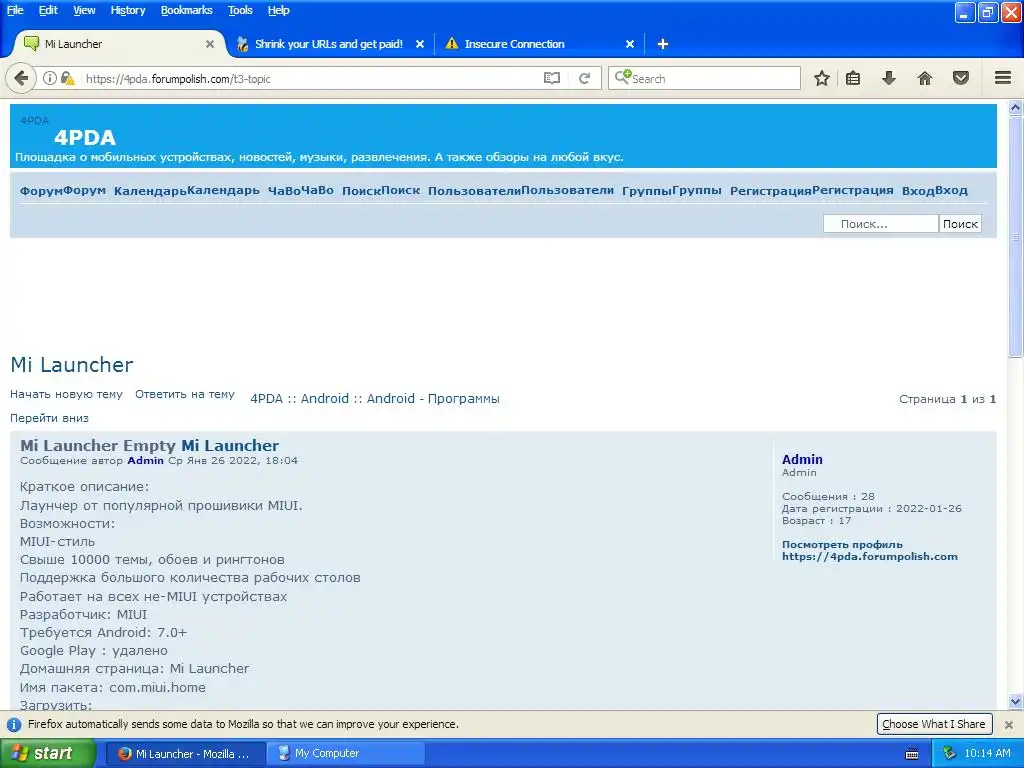Viewport: 1024px width, 768px height.
Task: Dismiss the Firefox data notification bar
Action: click(1008, 725)
